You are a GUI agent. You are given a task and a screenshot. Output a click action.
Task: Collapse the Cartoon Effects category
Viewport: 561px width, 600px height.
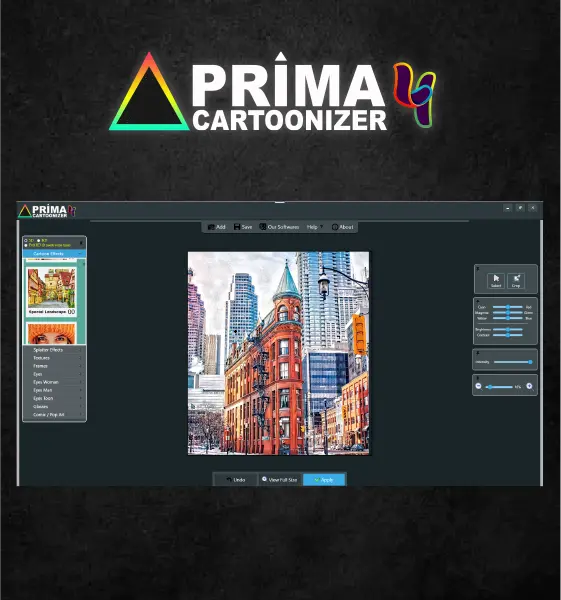(54, 254)
